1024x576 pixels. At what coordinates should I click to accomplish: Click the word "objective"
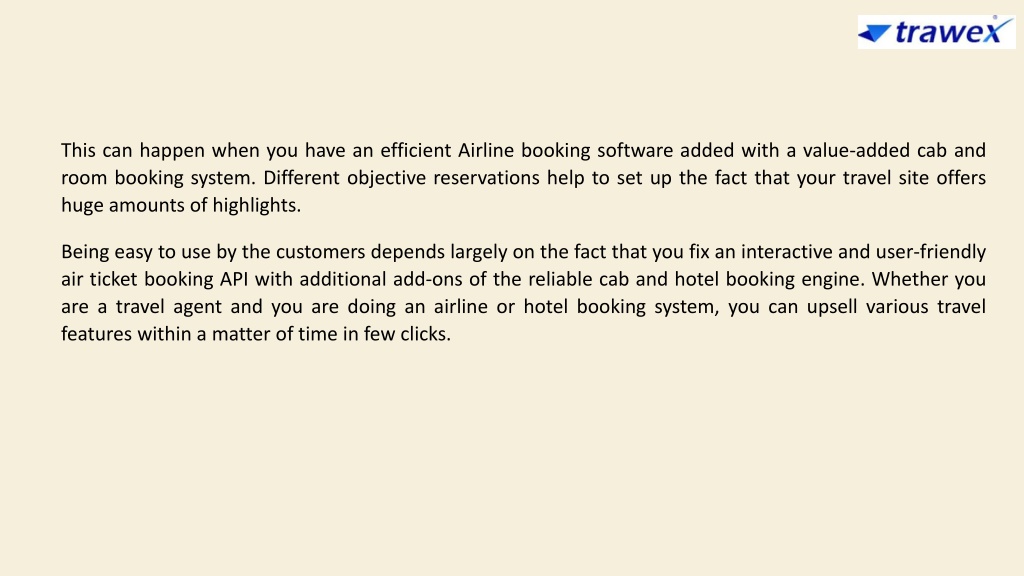[387, 178]
